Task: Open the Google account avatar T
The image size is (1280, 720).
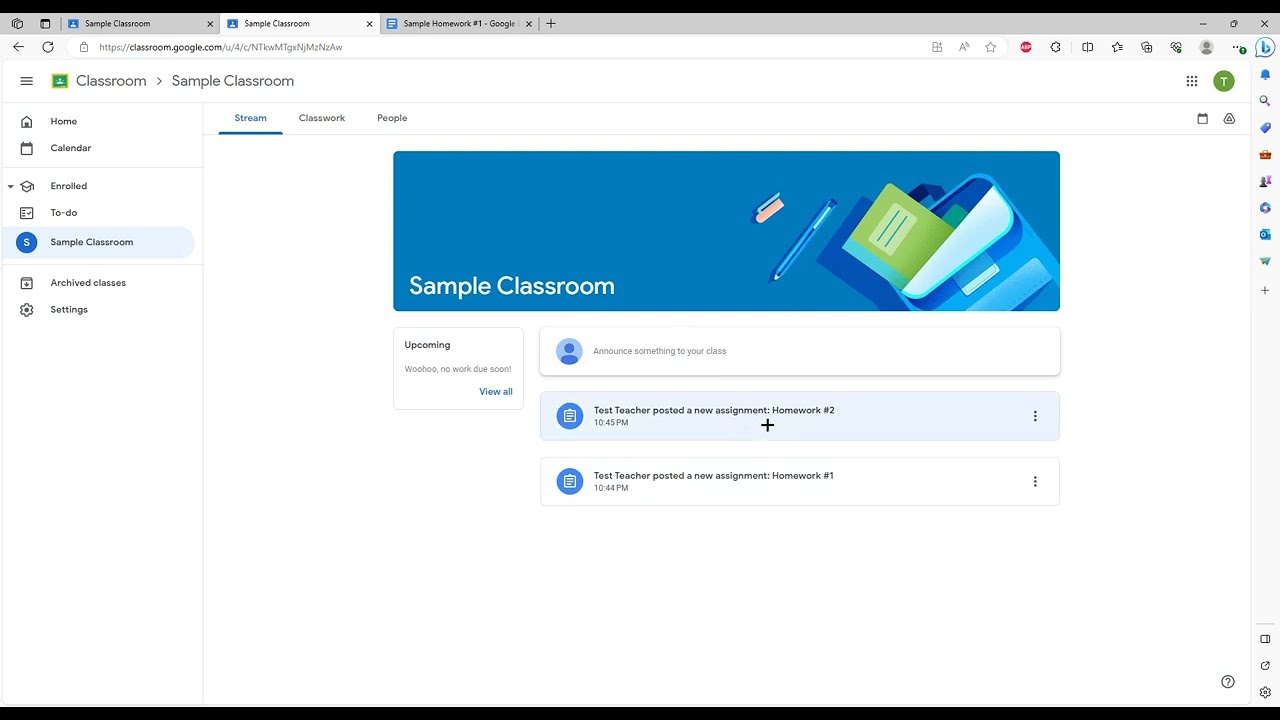Action: (x=1224, y=81)
